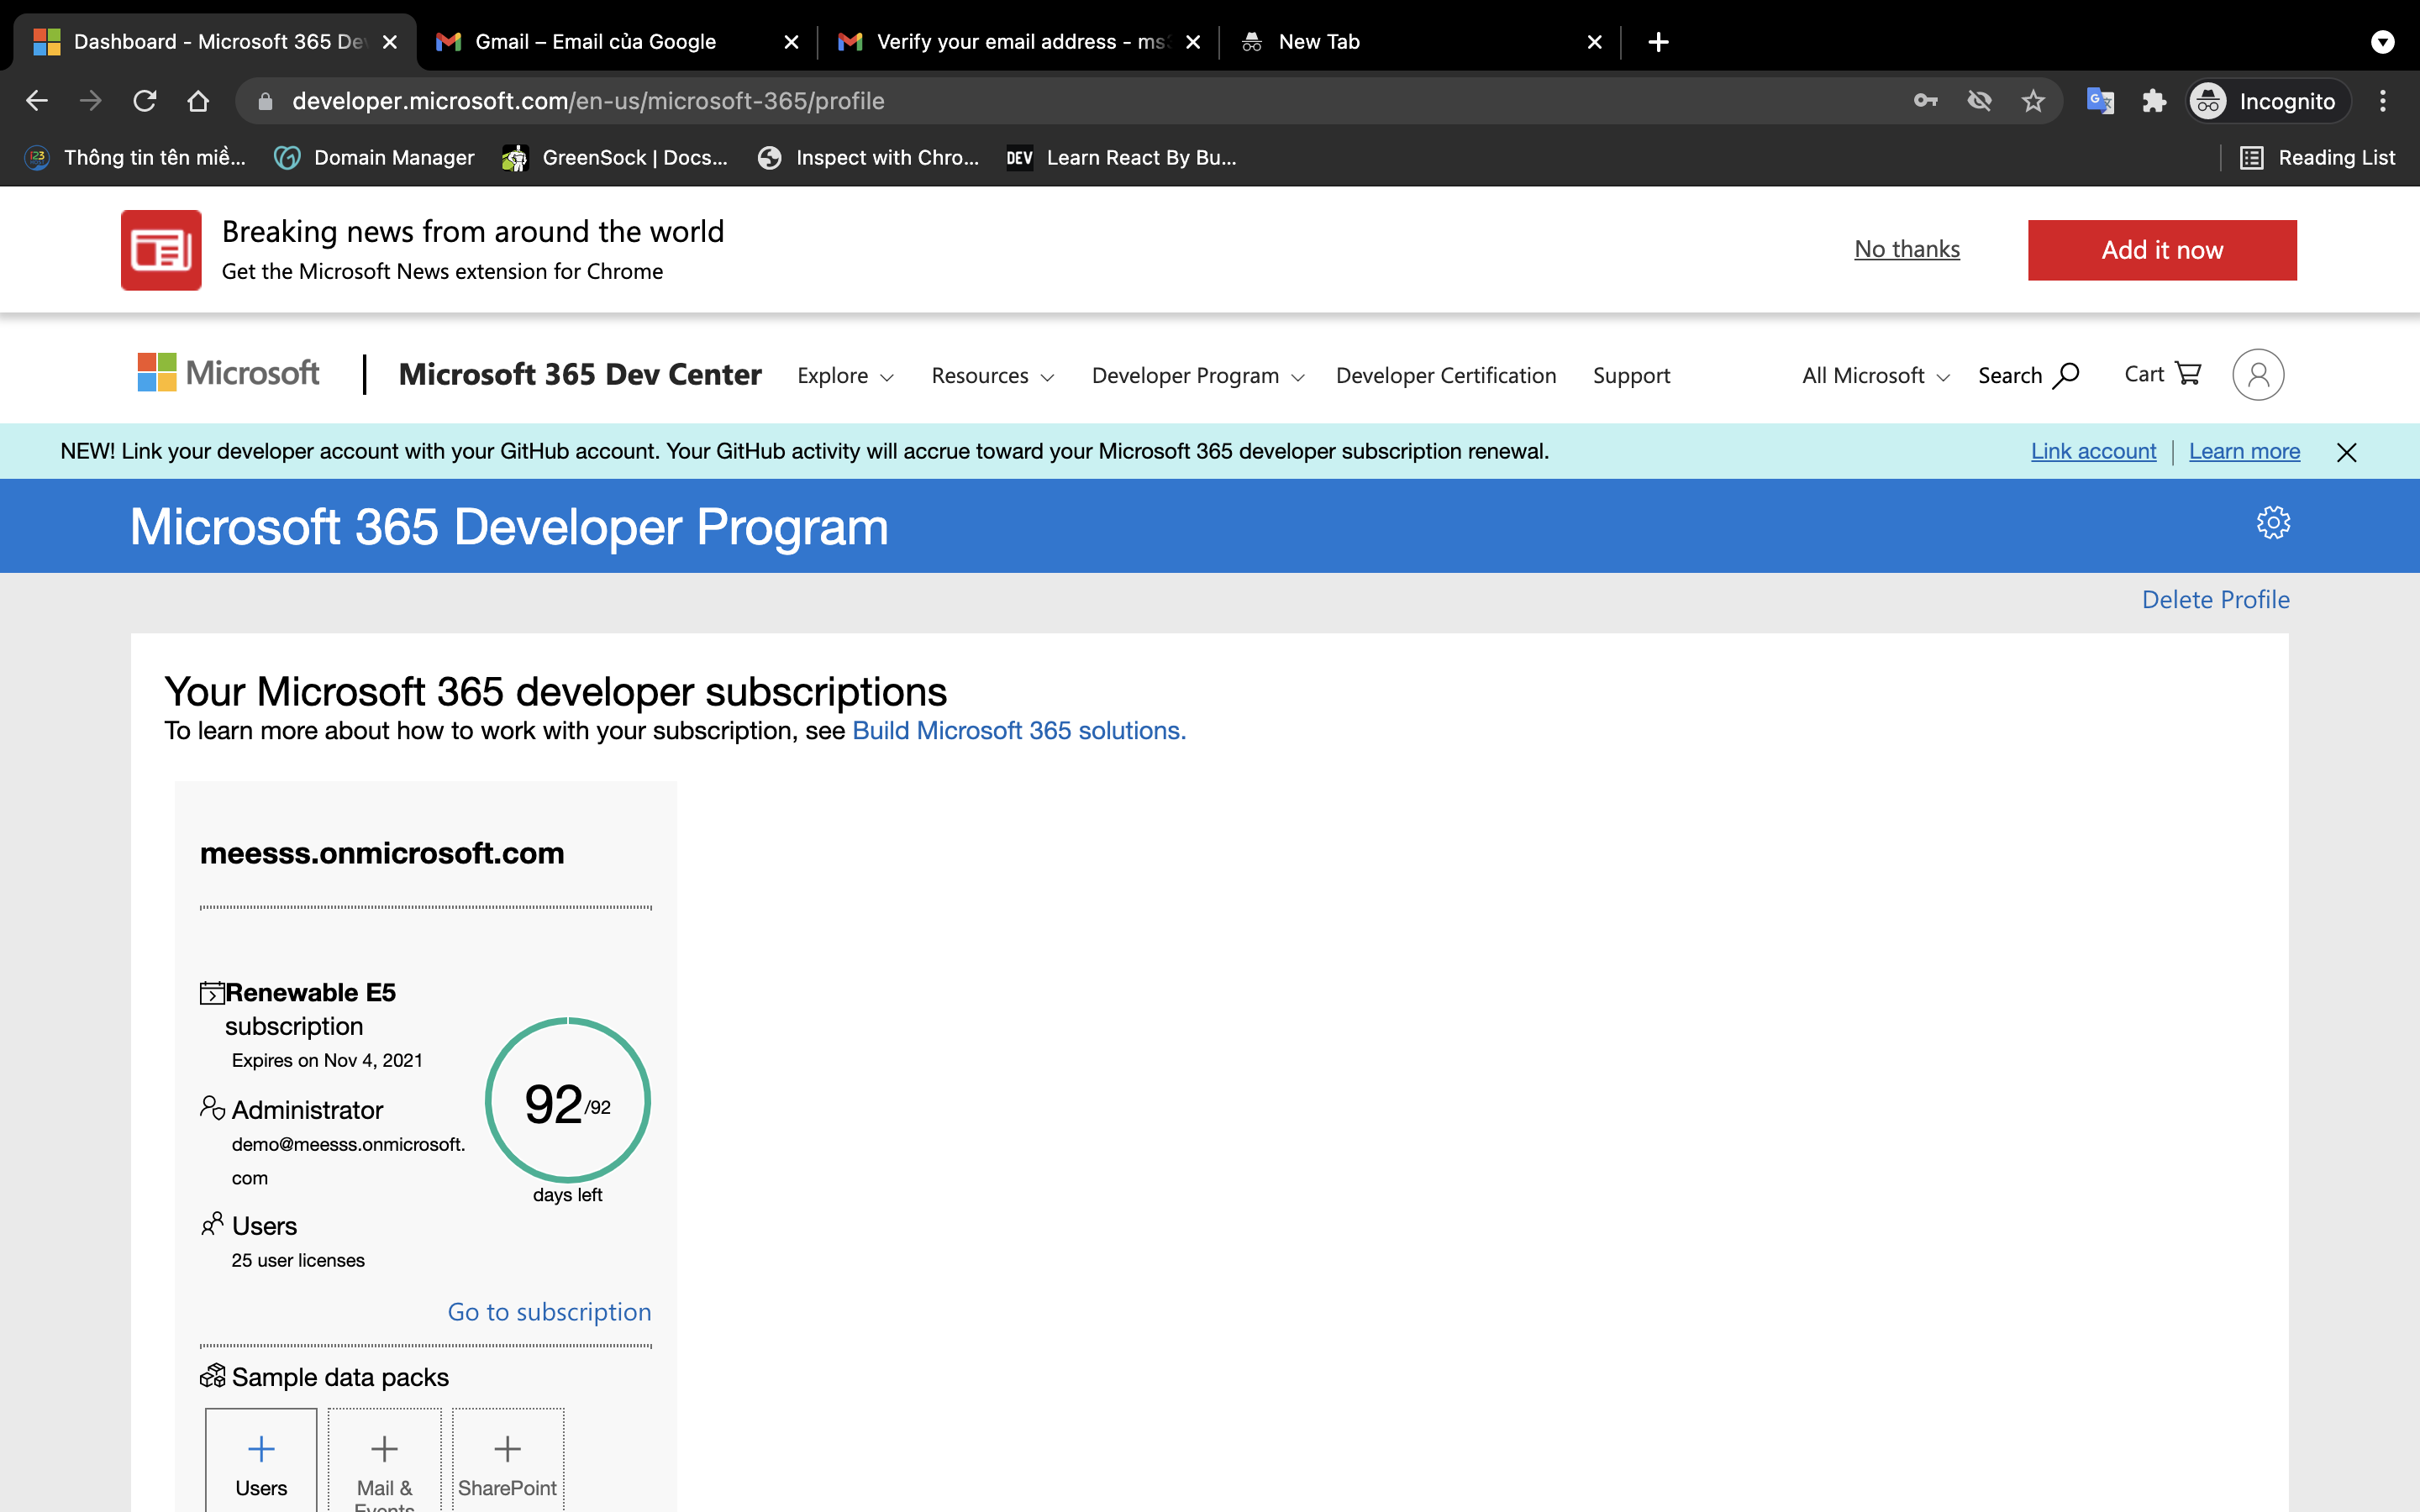
Task: Click the 92 days left progress ring
Action: 567,1100
